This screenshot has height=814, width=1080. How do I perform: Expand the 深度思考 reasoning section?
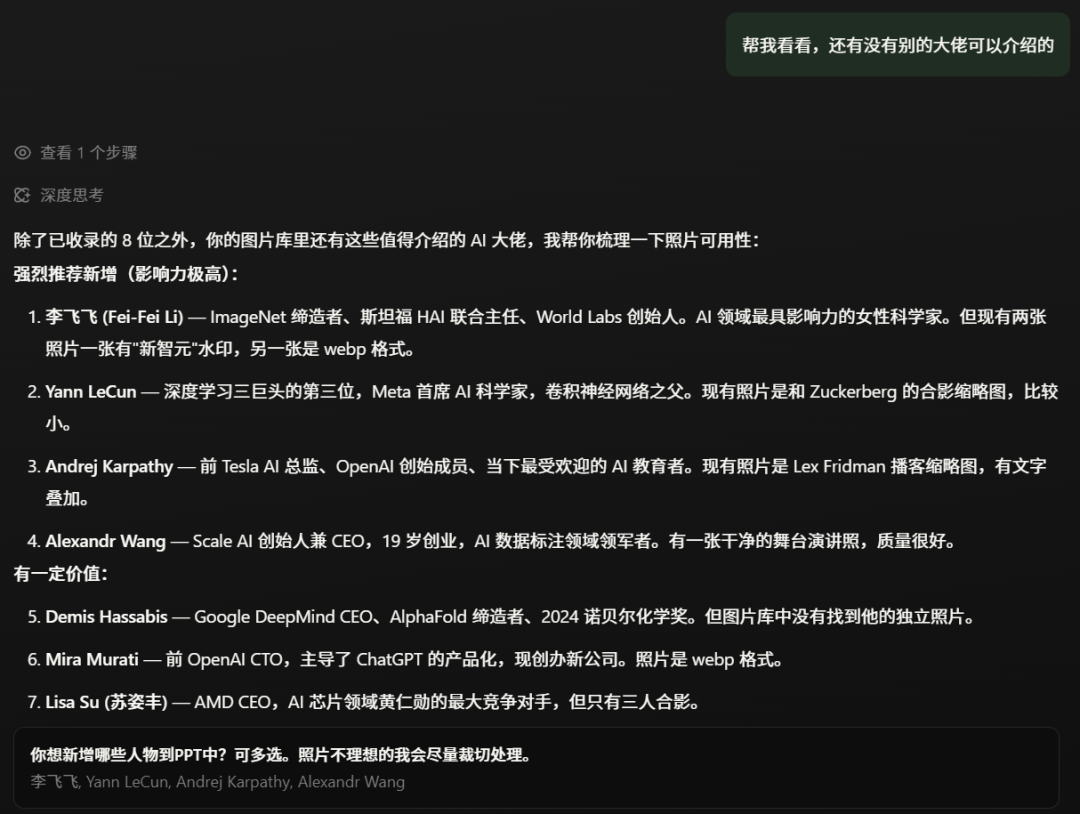71,196
